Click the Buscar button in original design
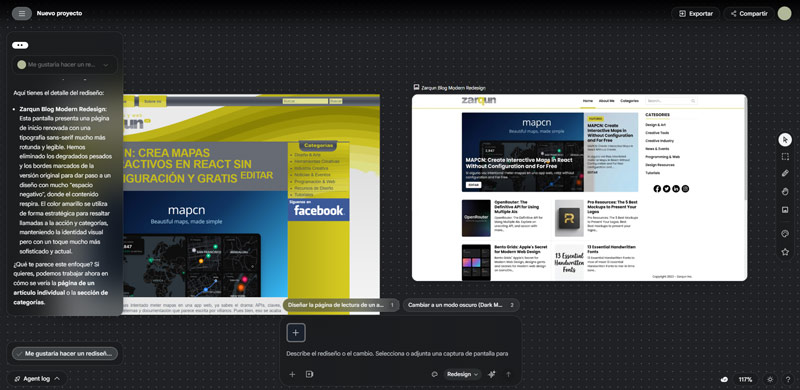This screenshot has width=800, height=390. point(335,101)
